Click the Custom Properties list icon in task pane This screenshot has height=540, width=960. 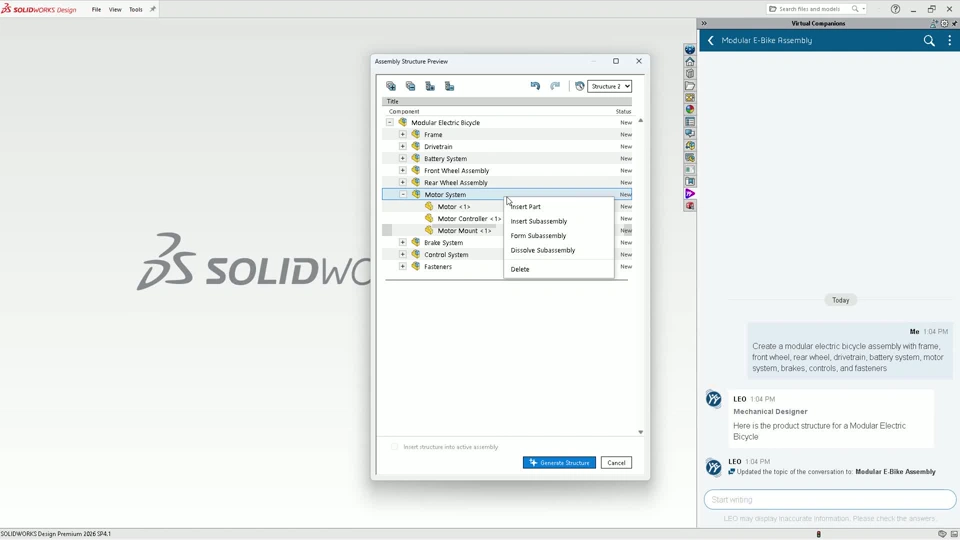pyautogui.click(x=690, y=122)
